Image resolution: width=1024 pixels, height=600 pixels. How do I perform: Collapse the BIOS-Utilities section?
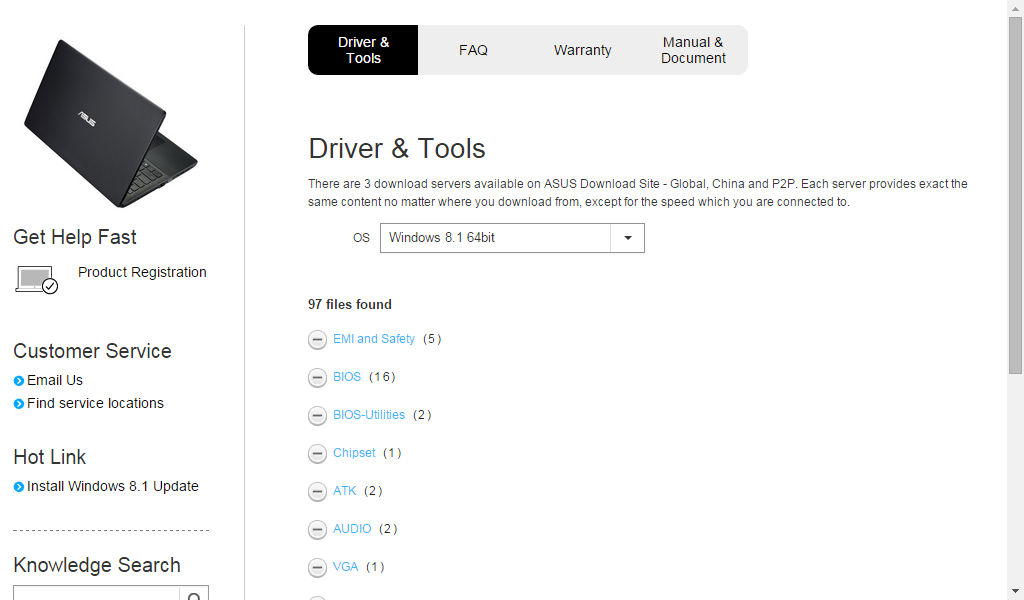(x=317, y=415)
